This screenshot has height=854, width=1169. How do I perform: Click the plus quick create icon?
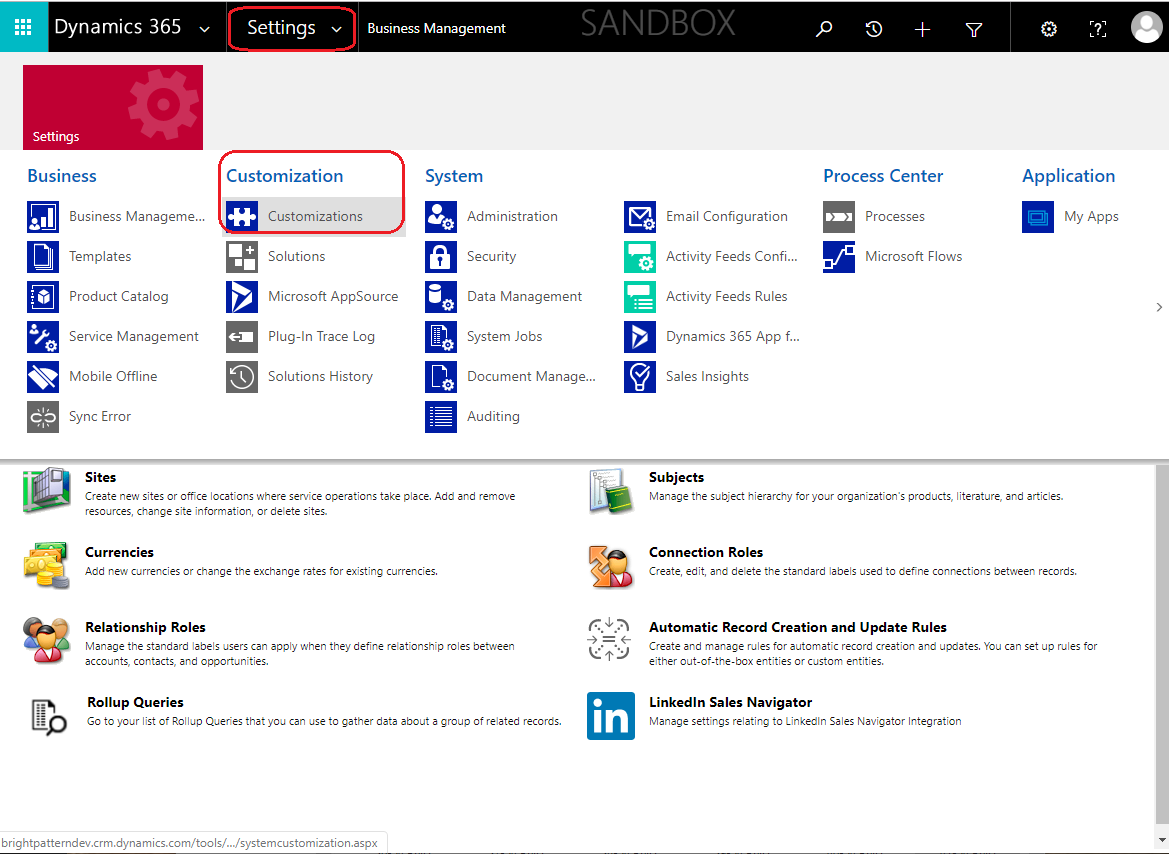click(922, 29)
